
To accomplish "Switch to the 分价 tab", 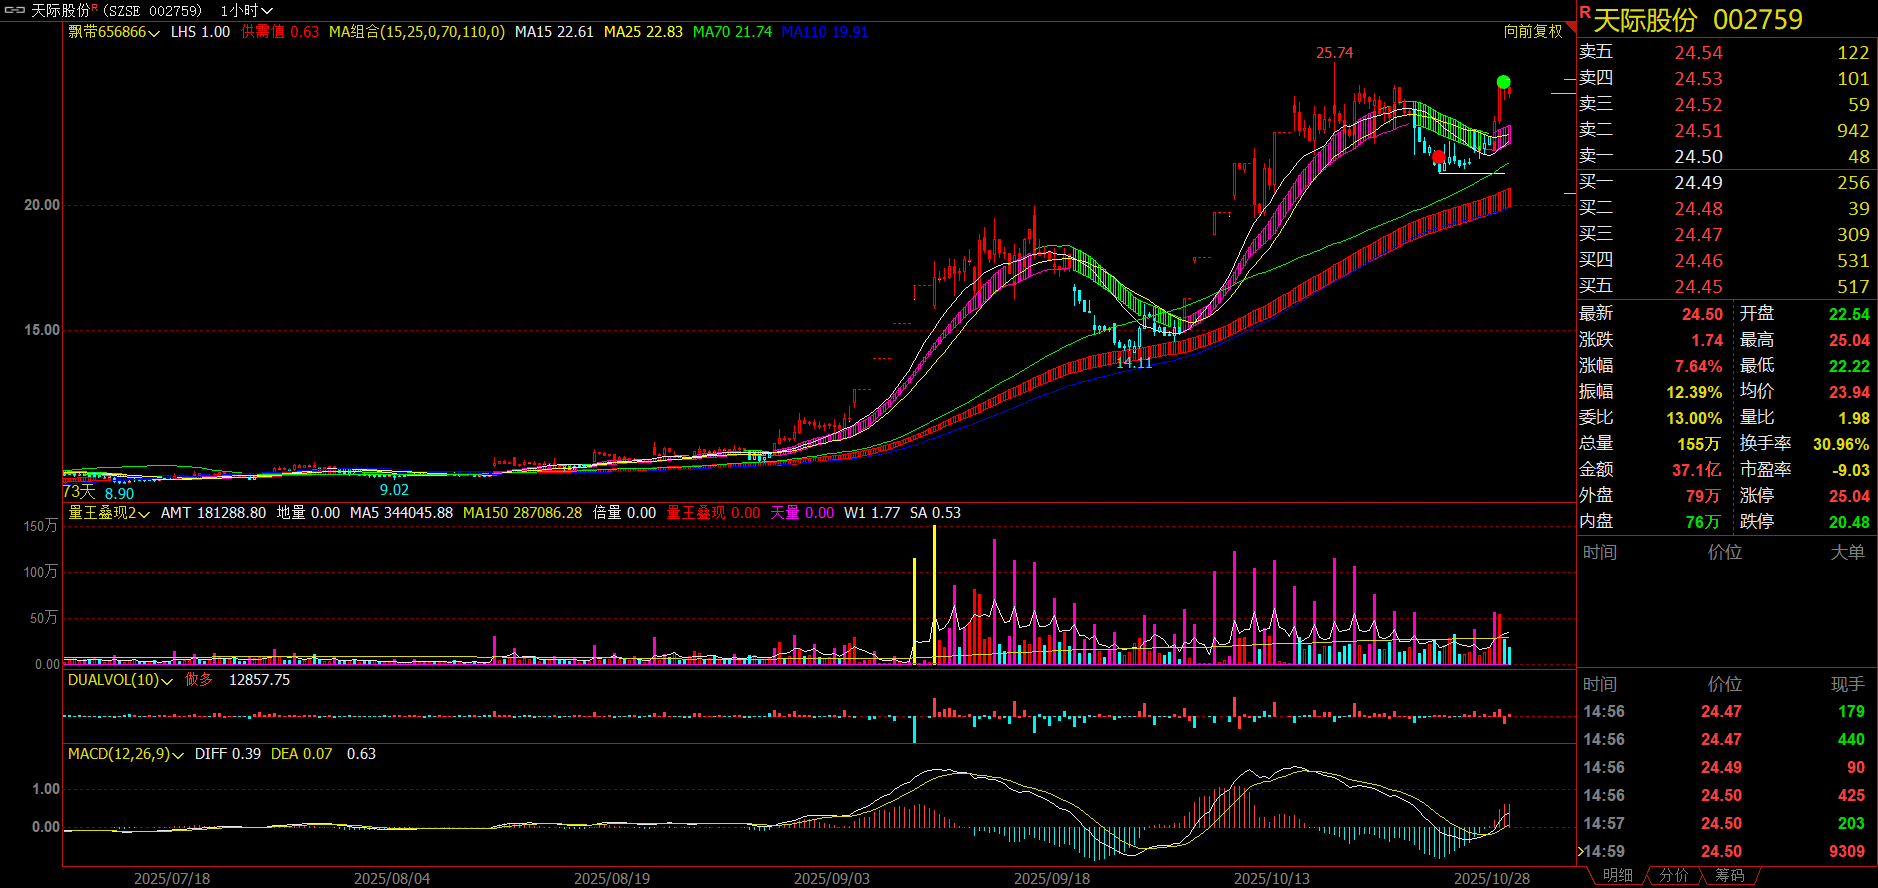I will pos(1673,875).
